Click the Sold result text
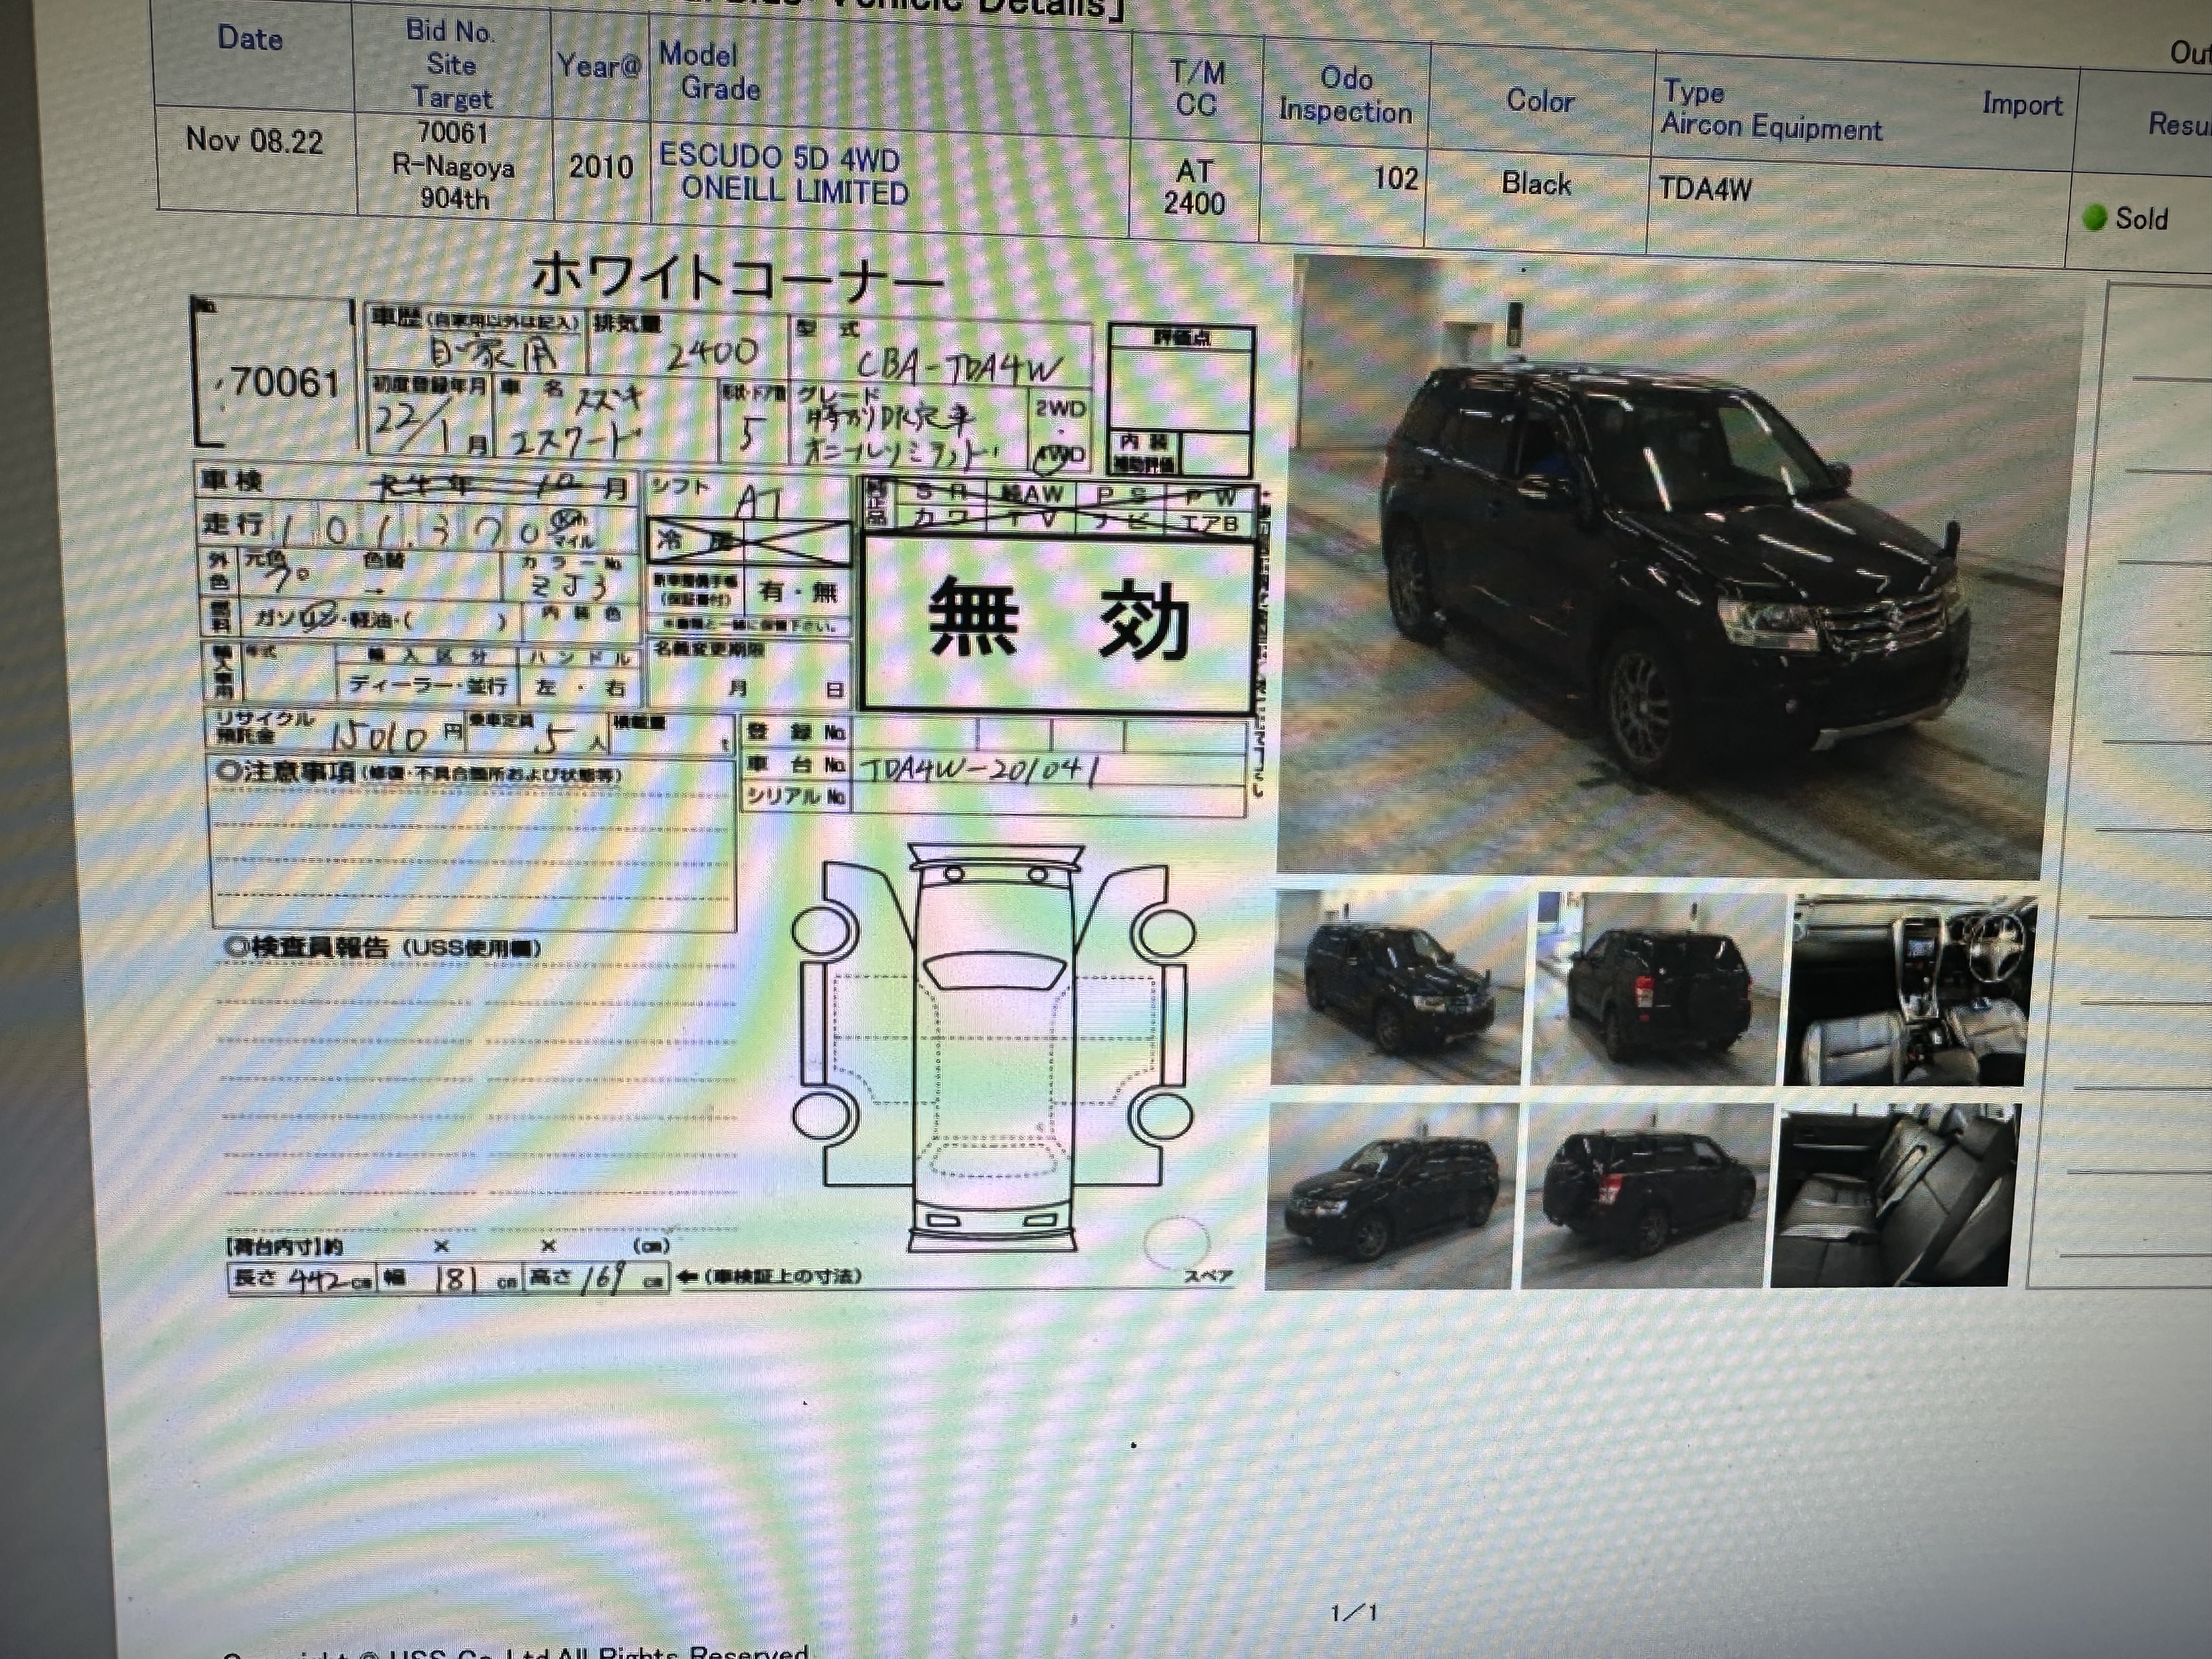Image resolution: width=2212 pixels, height=1659 pixels. point(2141,219)
